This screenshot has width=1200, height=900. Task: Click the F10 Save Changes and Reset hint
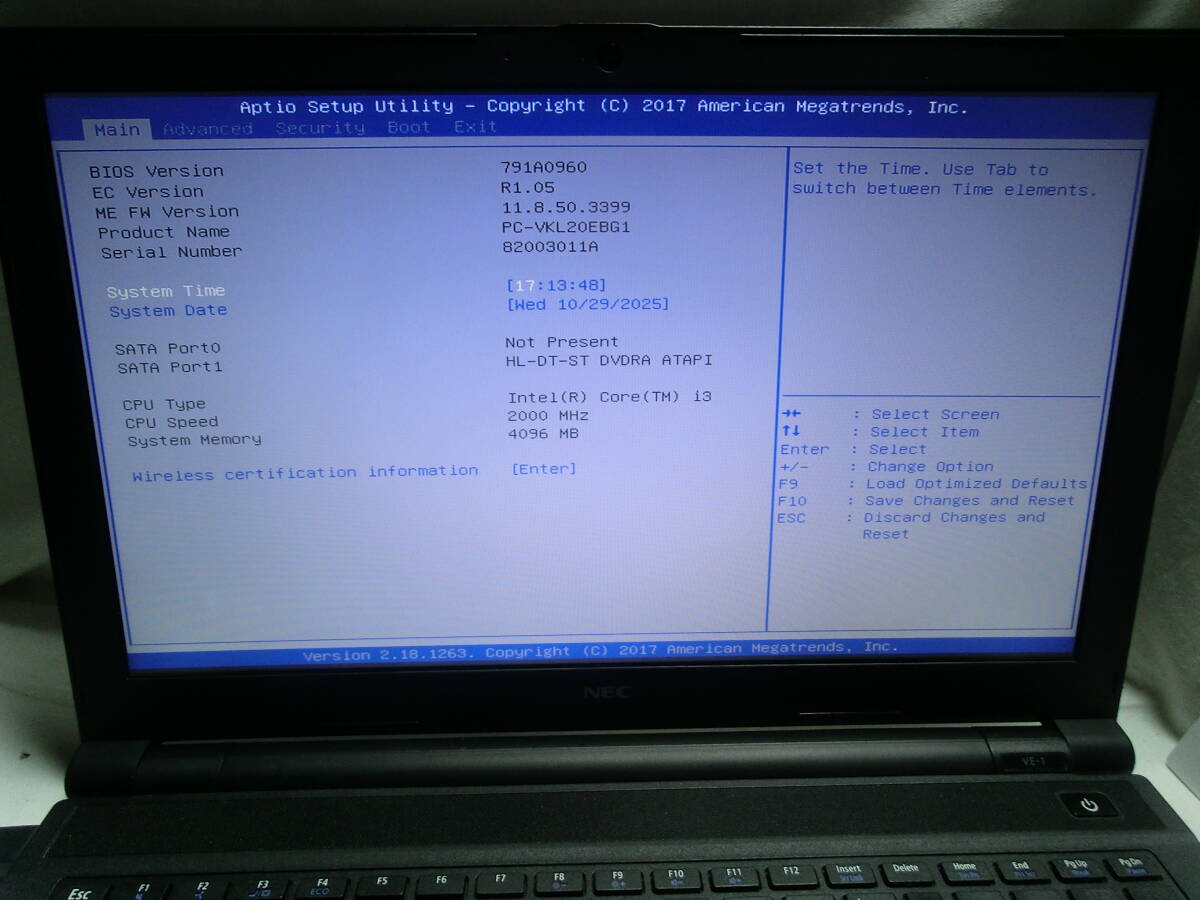click(926, 501)
